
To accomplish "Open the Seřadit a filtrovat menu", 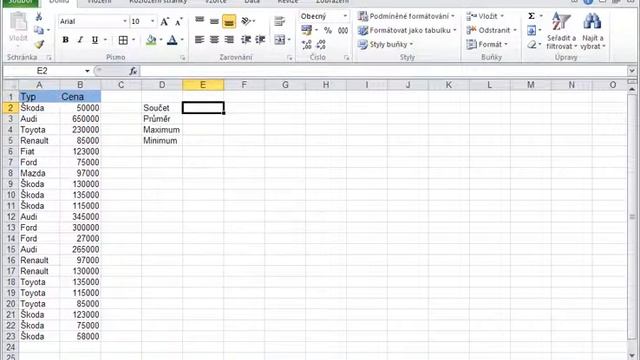I will click(x=562, y=31).
